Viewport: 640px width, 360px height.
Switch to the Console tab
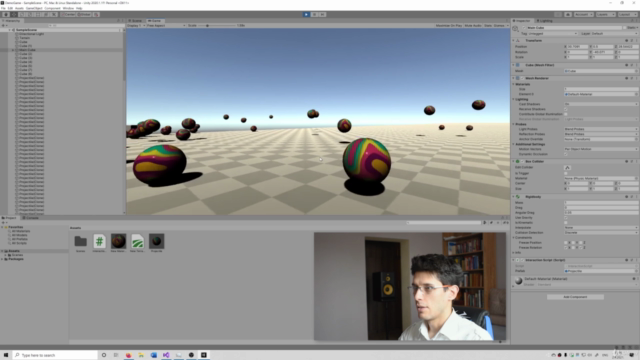click(31, 218)
